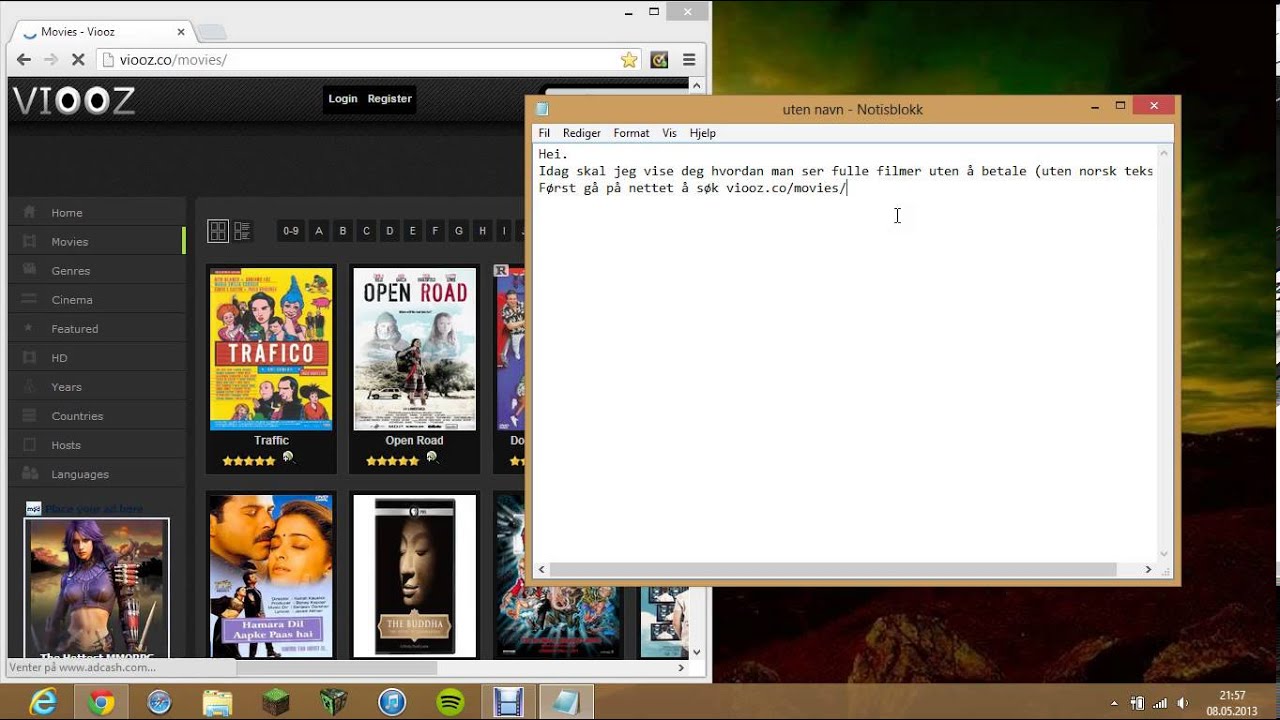Image resolution: width=1280 pixels, height=720 pixels.
Task: Switch to grid view of movies
Action: click(218, 231)
